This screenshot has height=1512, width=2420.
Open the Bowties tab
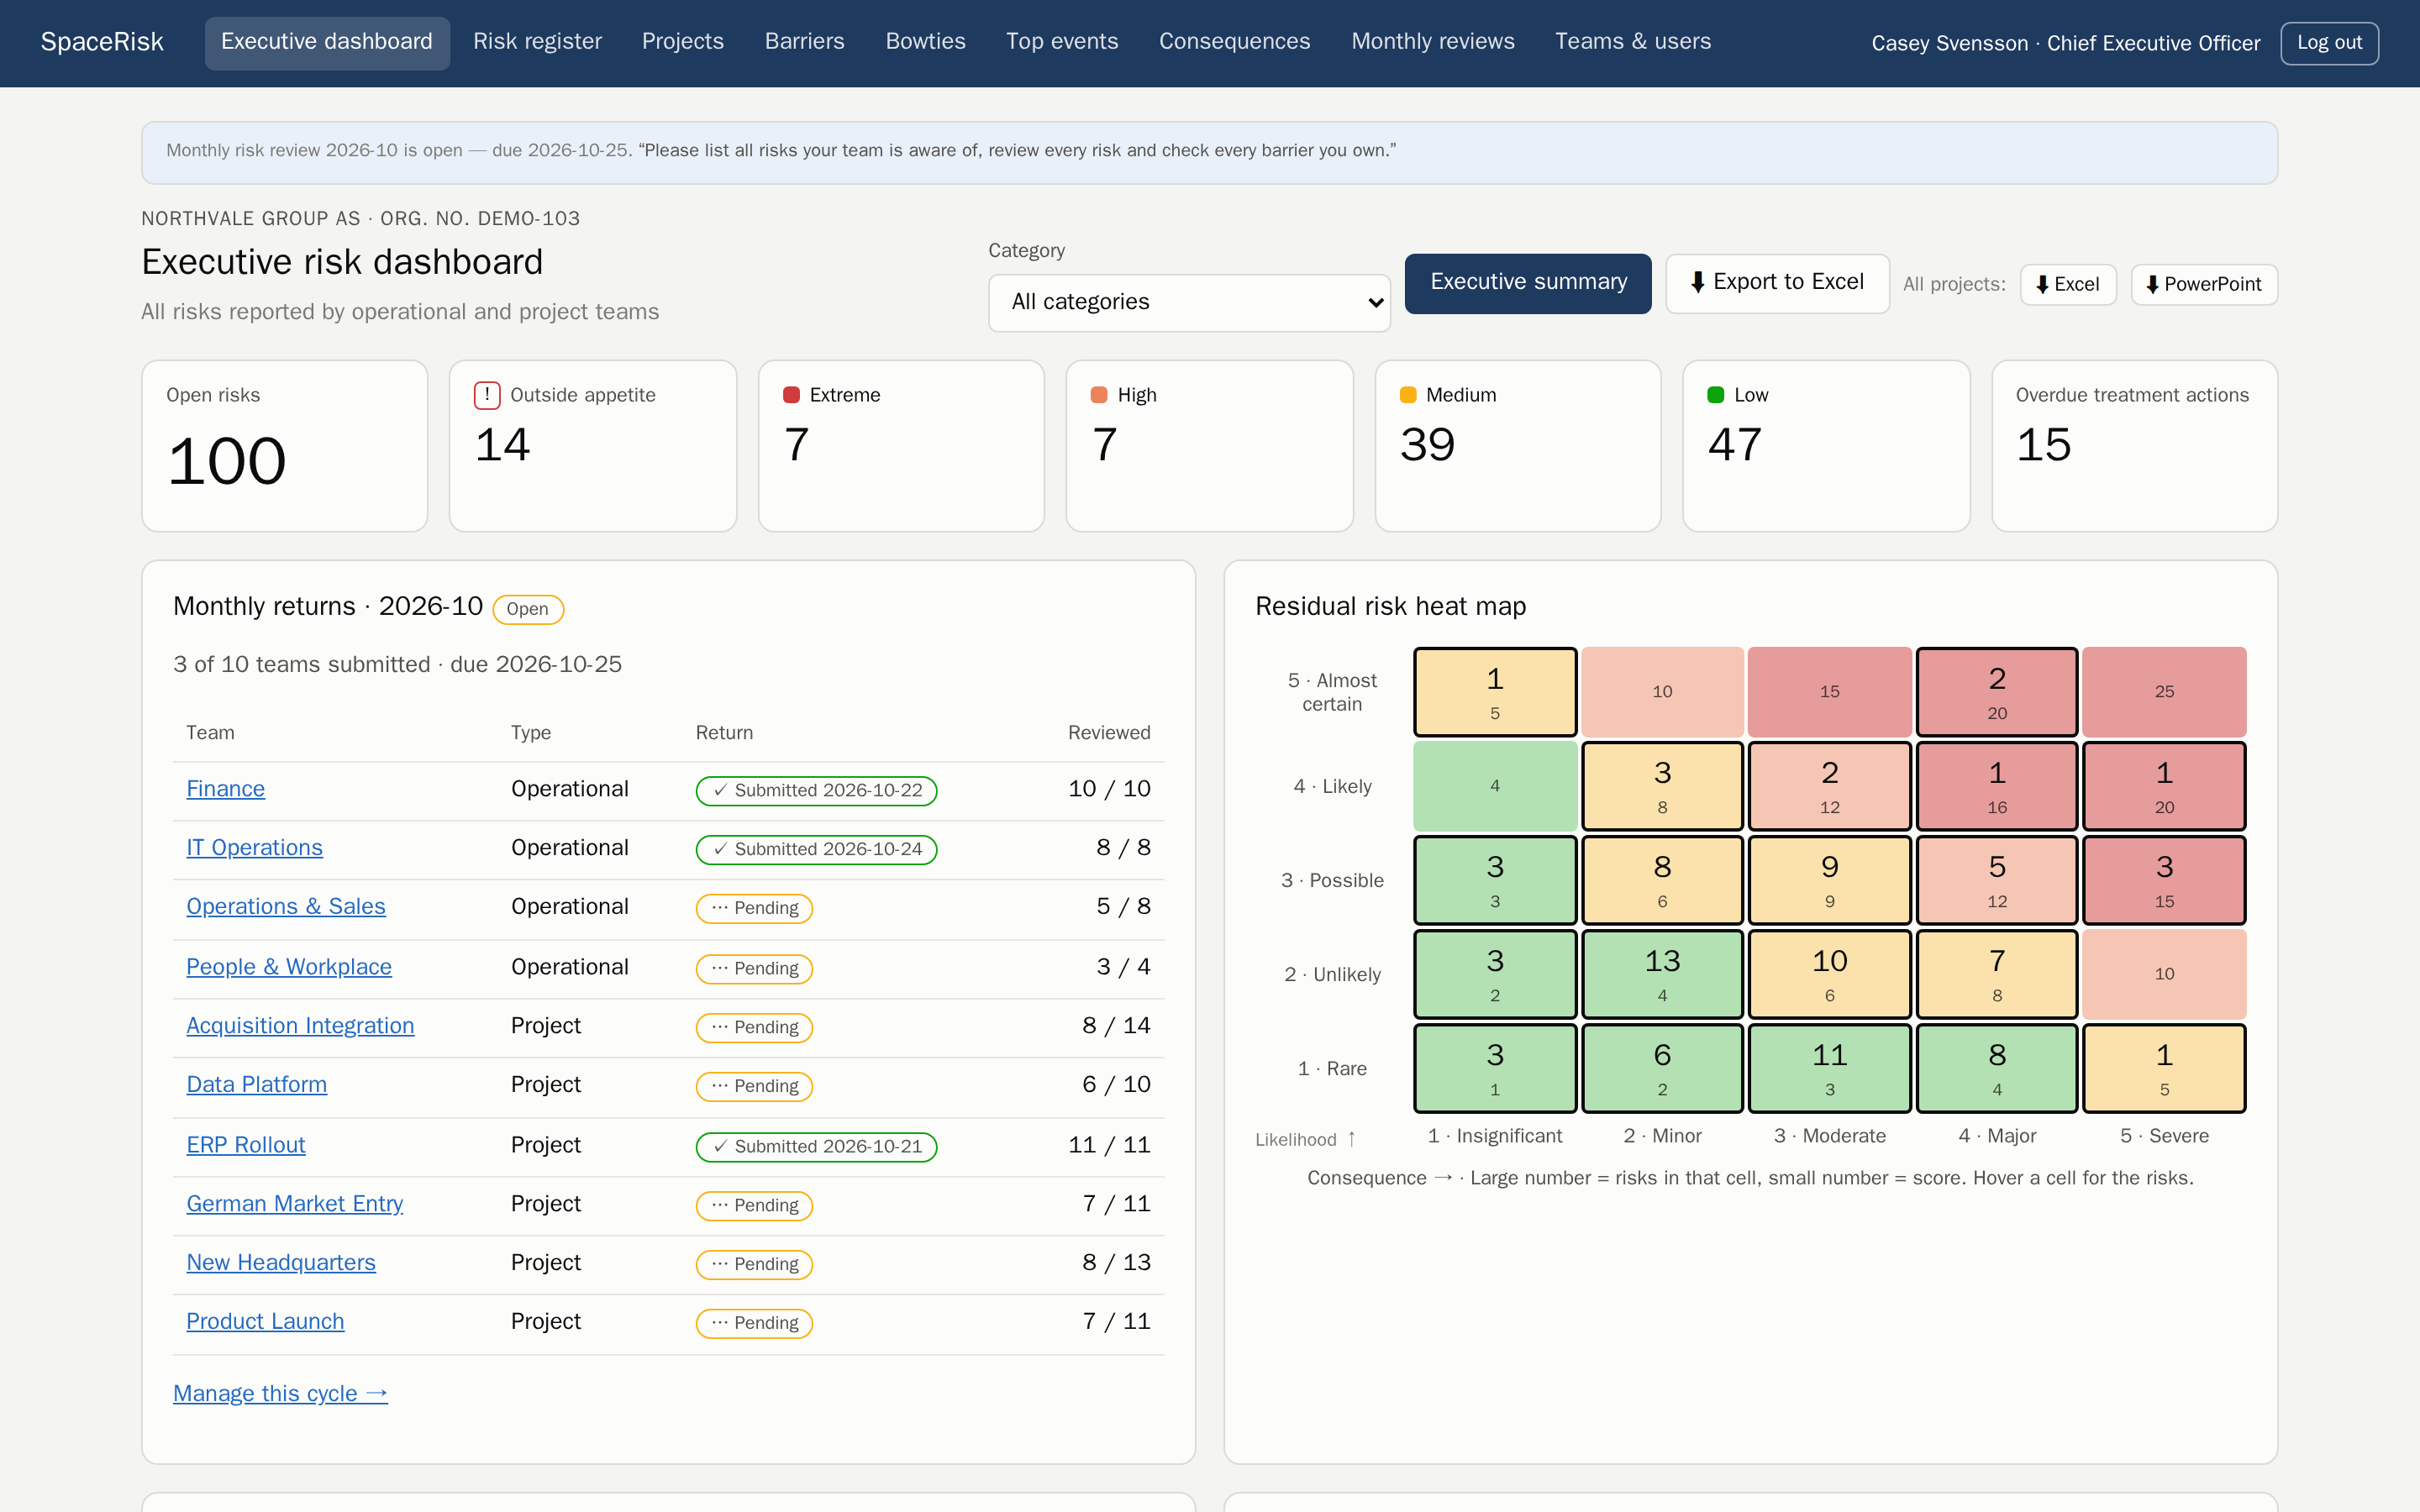coord(925,42)
